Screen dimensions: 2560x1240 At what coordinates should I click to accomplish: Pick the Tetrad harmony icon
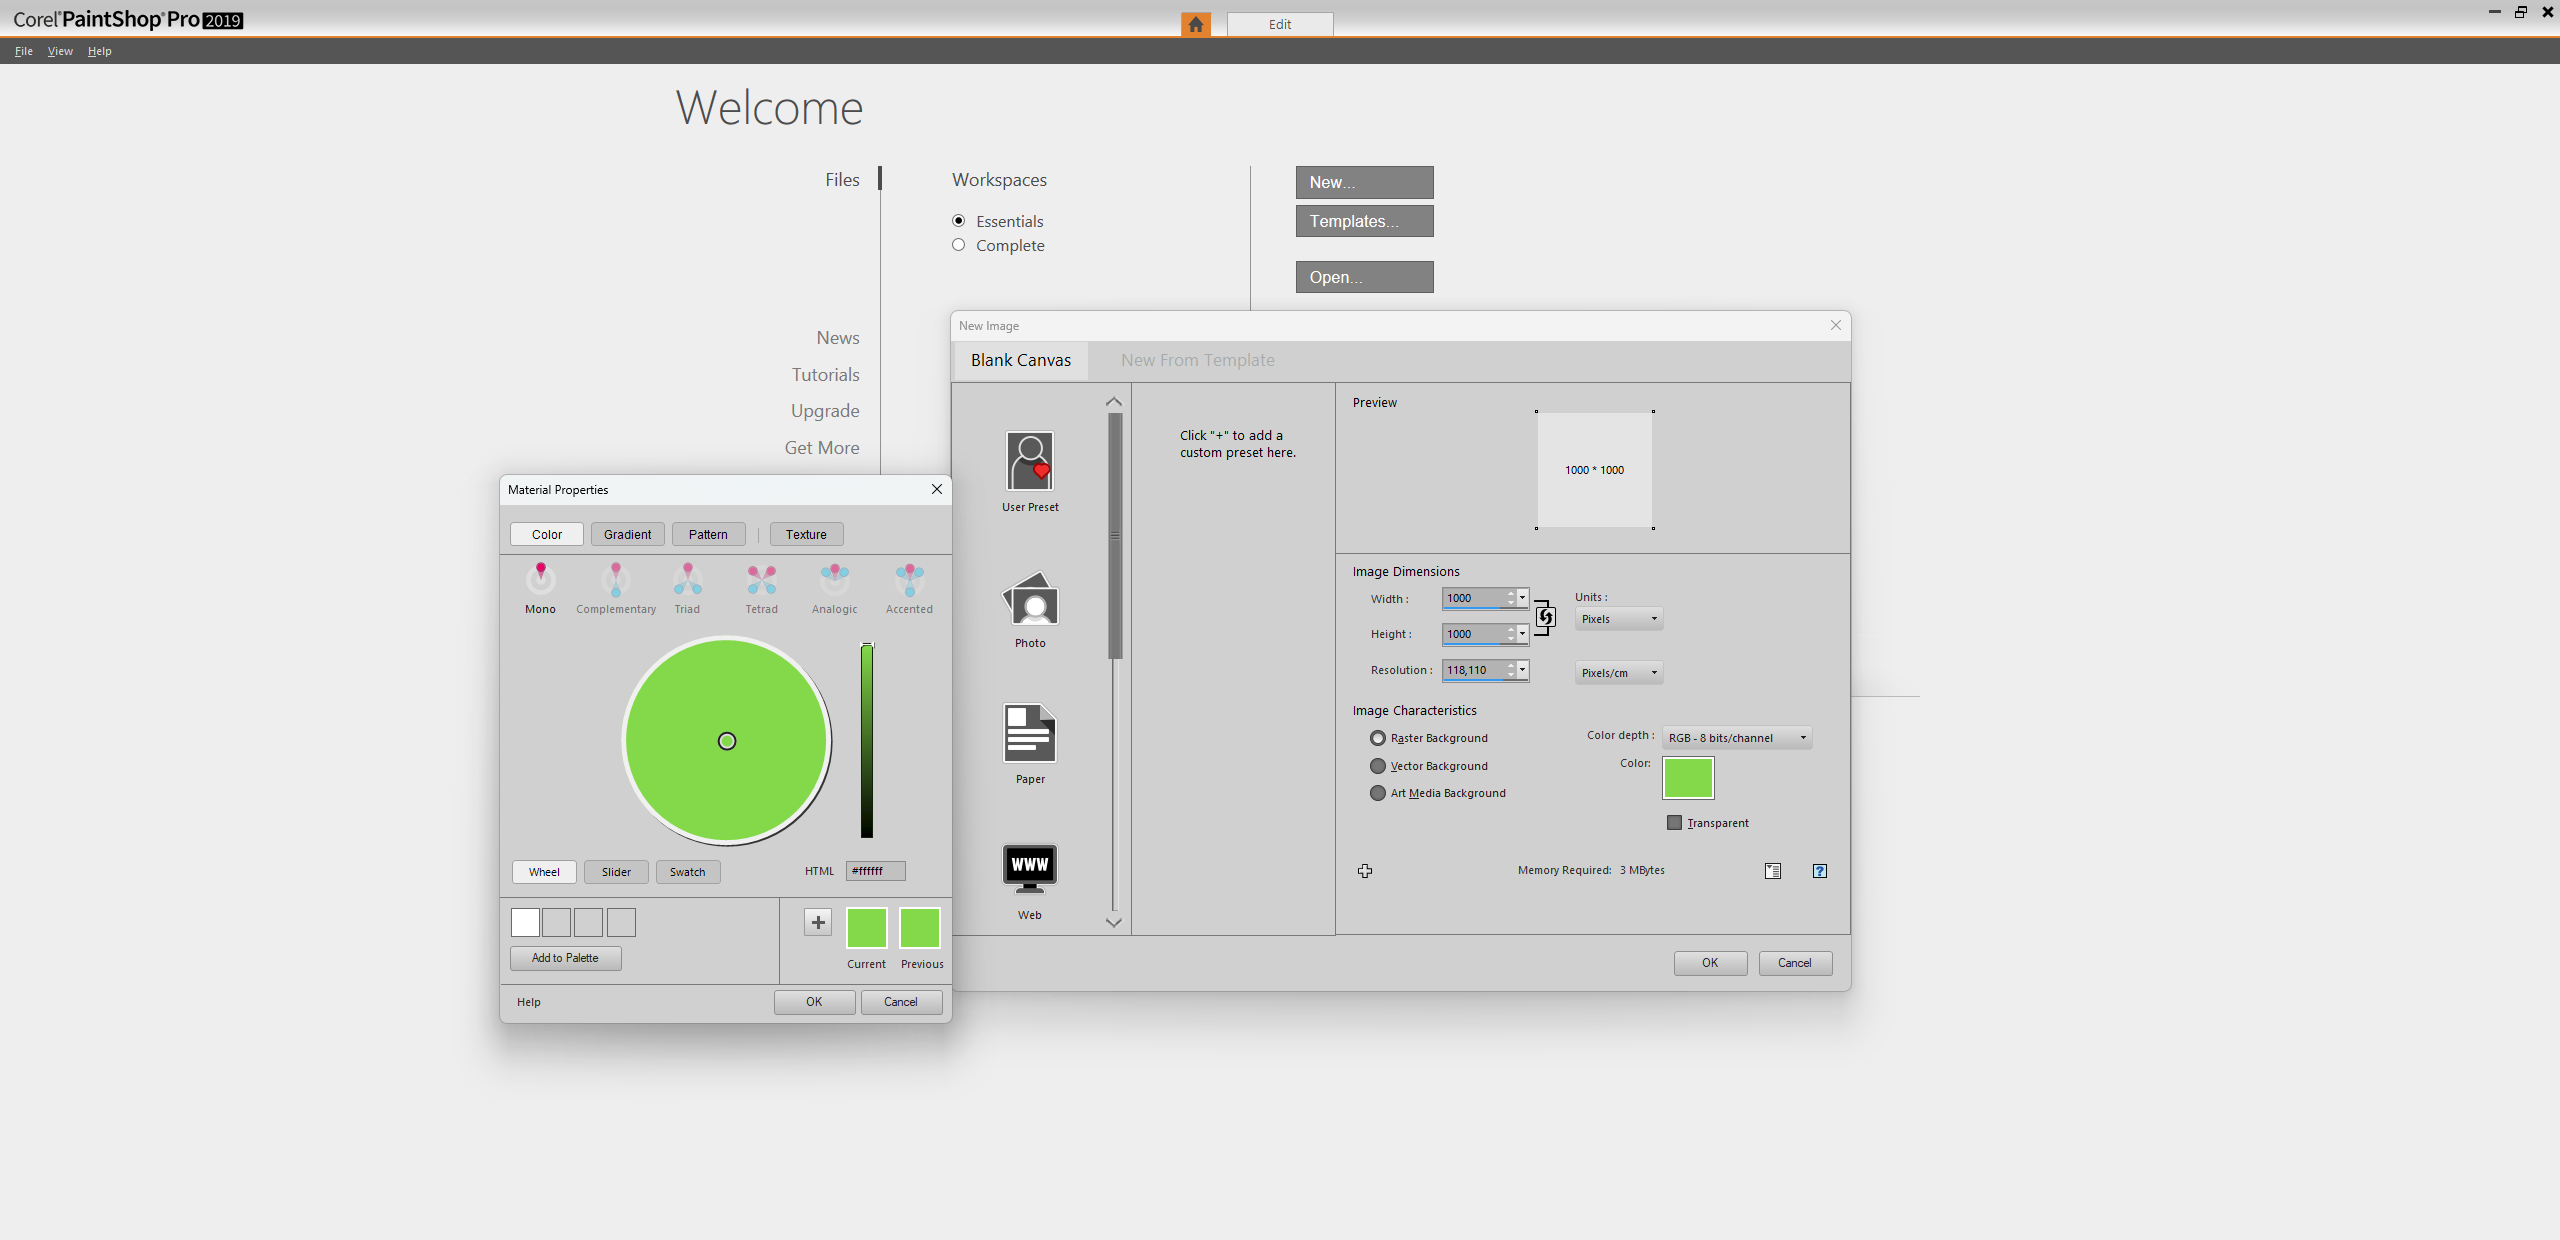point(761,580)
